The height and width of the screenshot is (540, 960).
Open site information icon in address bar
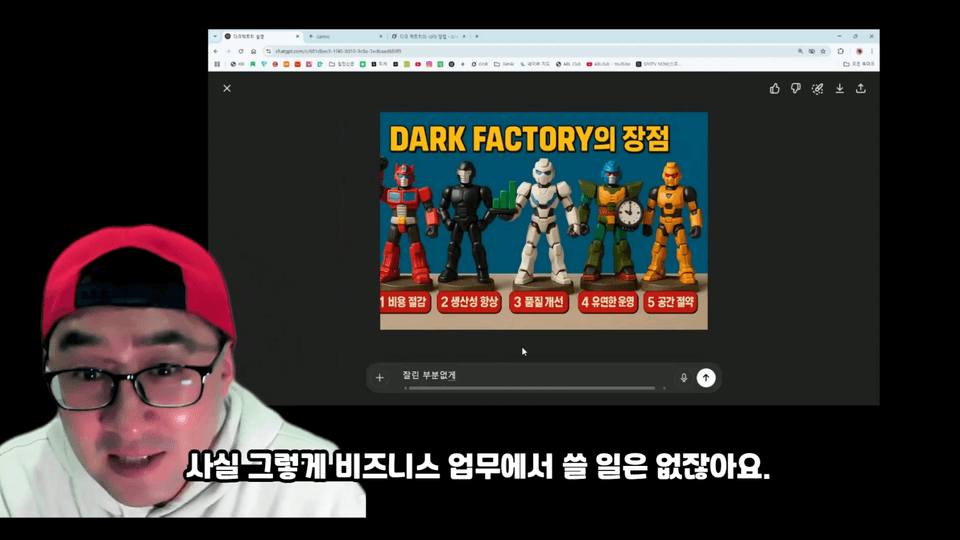click(x=268, y=51)
